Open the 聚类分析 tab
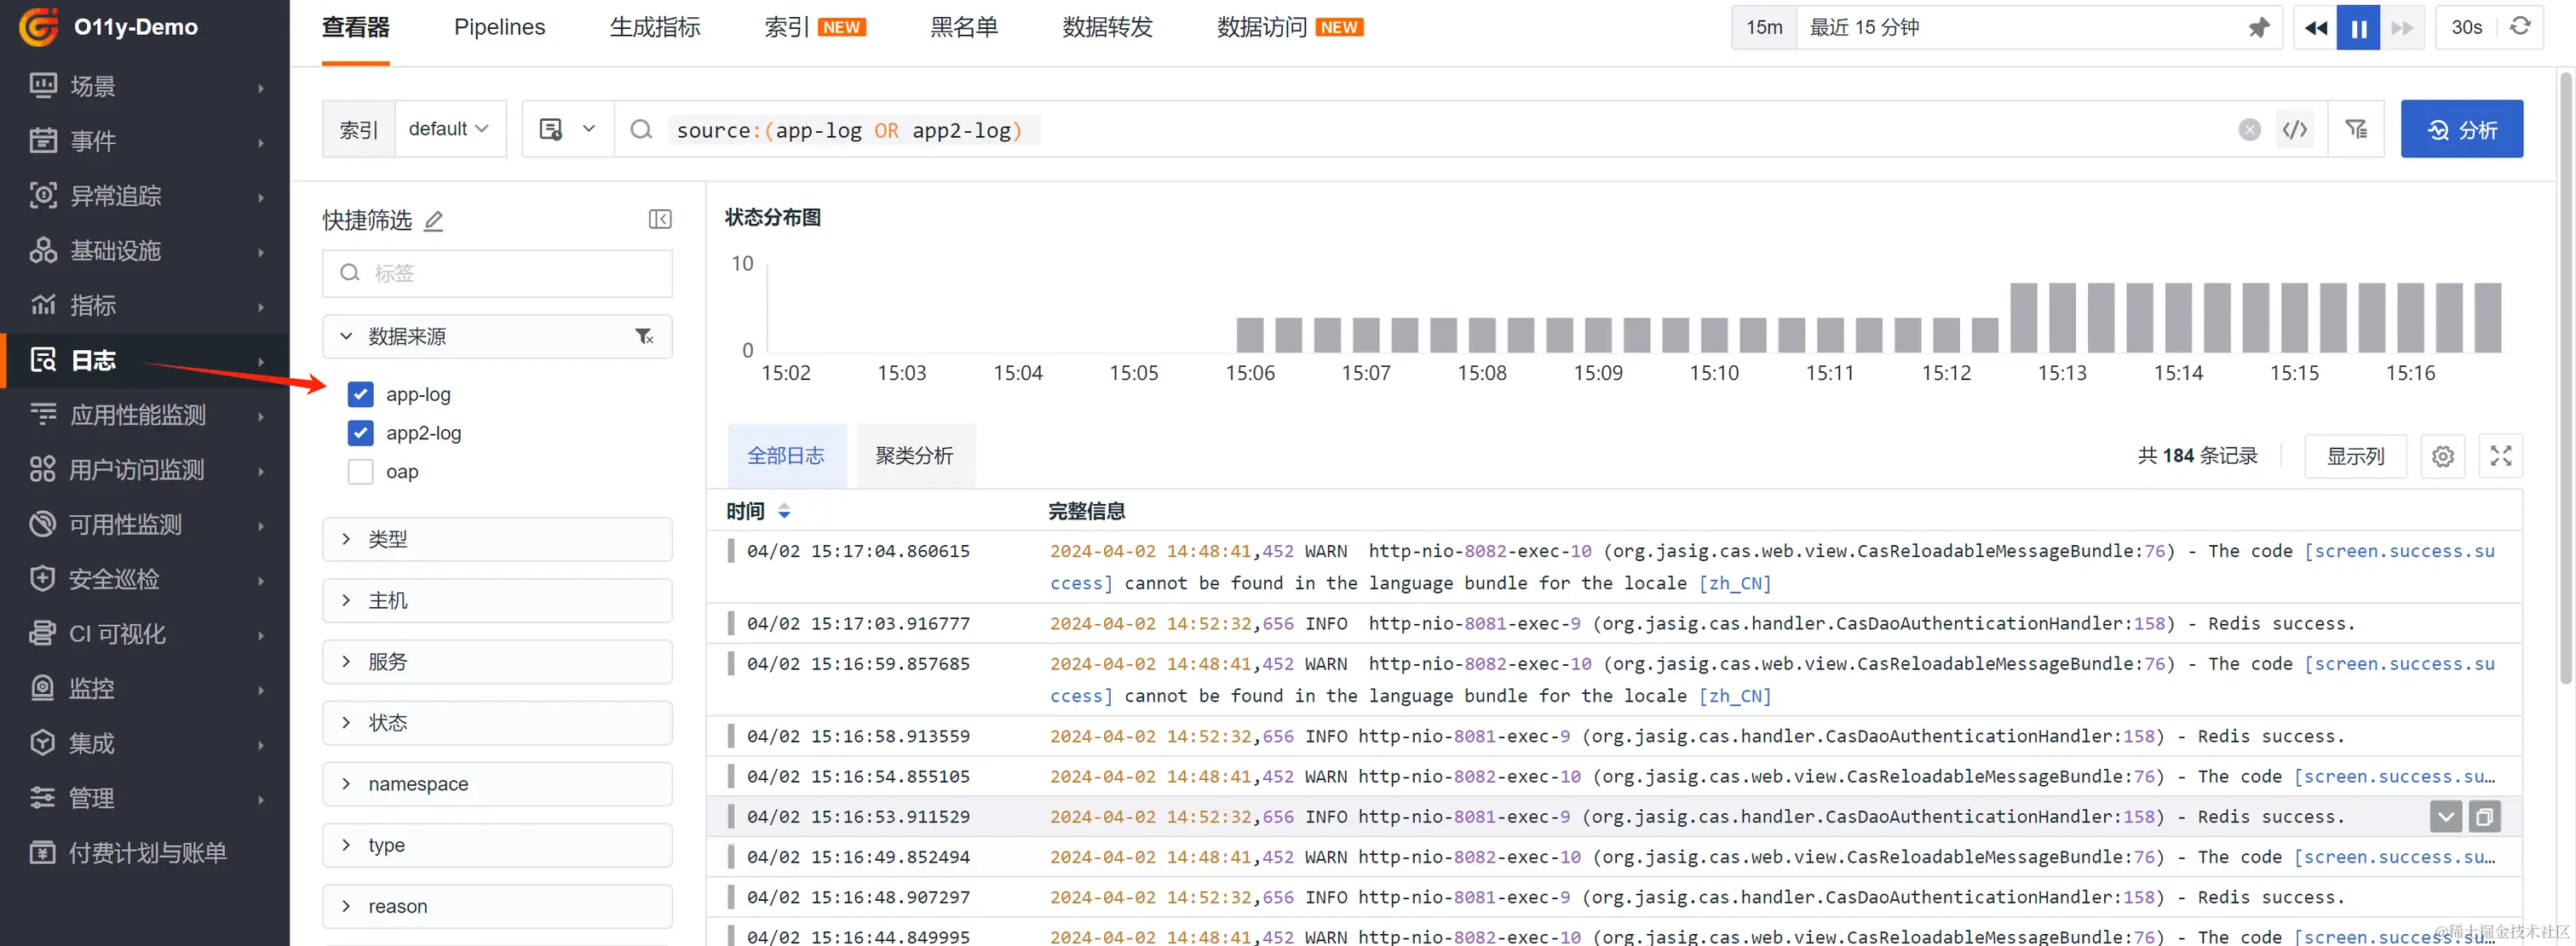The height and width of the screenshot is (946, 2576). (914, 456)
